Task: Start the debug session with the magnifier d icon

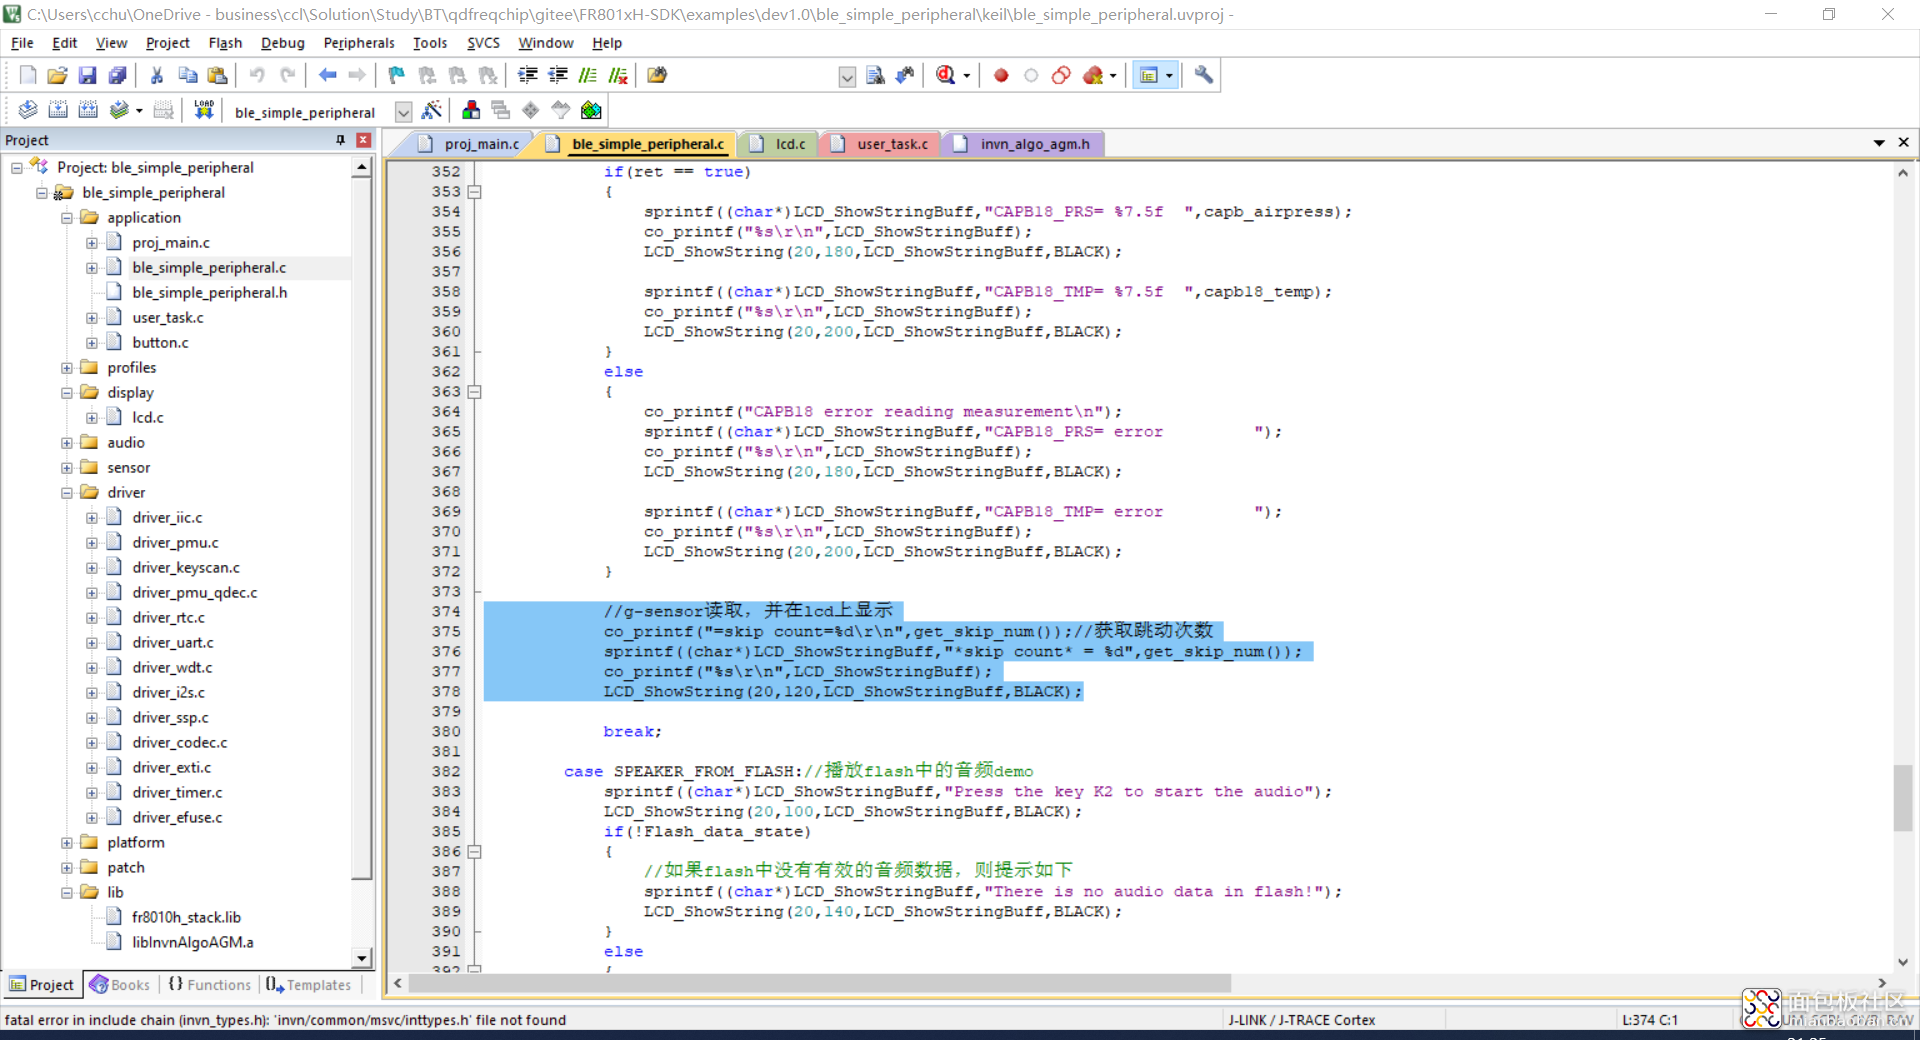Action: click(x=946, y=75)
